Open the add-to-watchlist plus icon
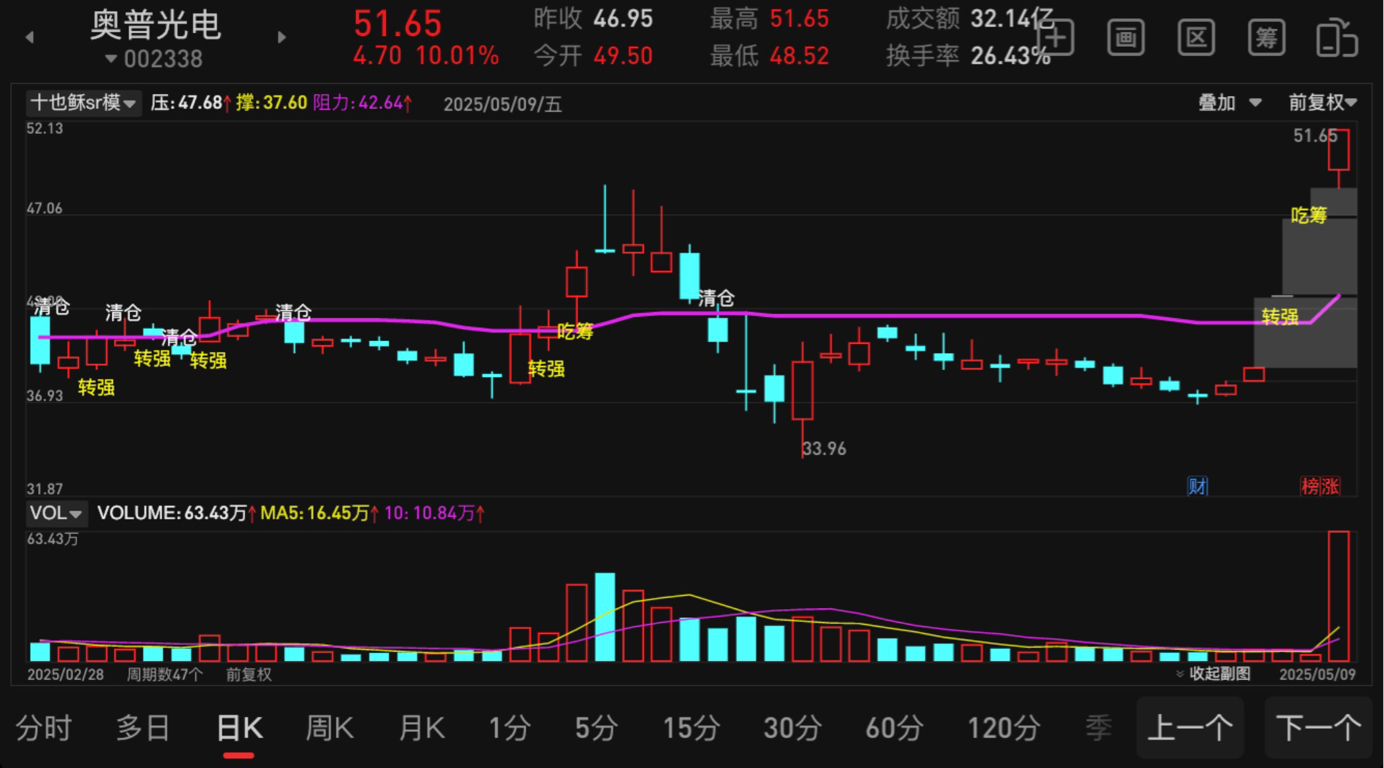The image size is (1384, 768). point(1056,38)
